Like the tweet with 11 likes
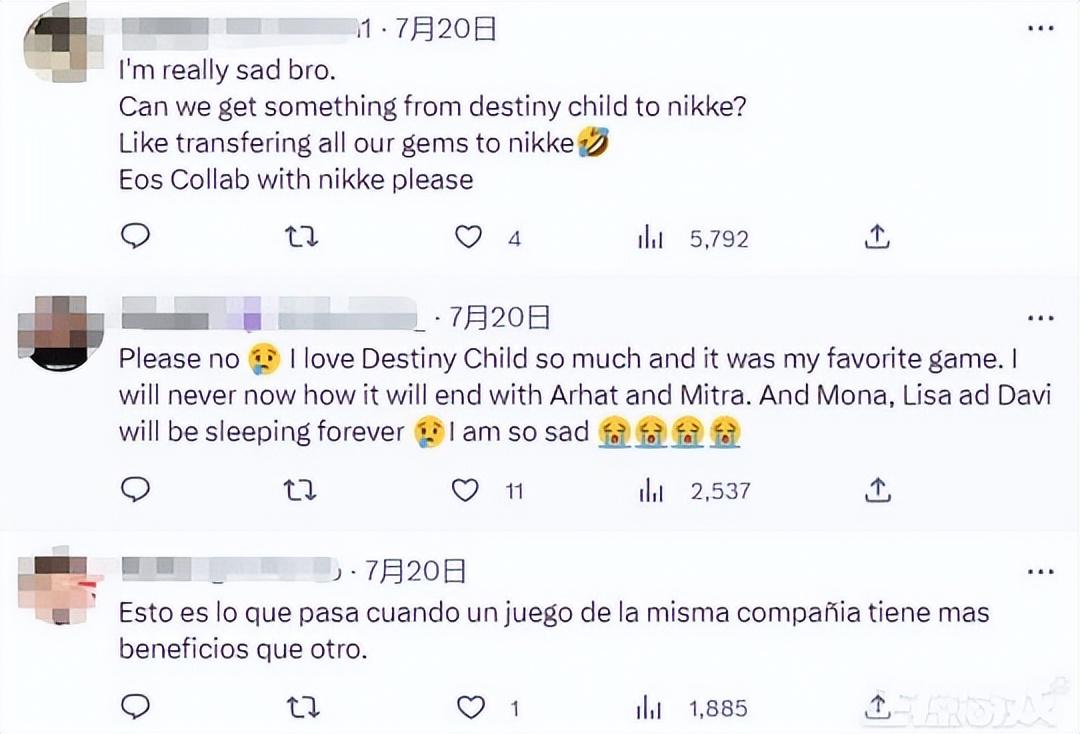The width and height of the screenshot is (1080, 734). (x=465, y=490)
